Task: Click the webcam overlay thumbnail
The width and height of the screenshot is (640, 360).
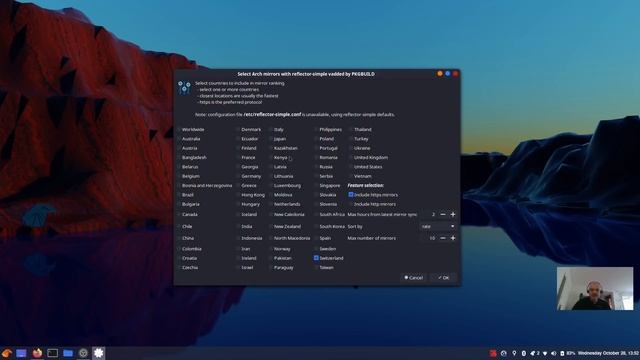Action: click(x=595, y=289)
